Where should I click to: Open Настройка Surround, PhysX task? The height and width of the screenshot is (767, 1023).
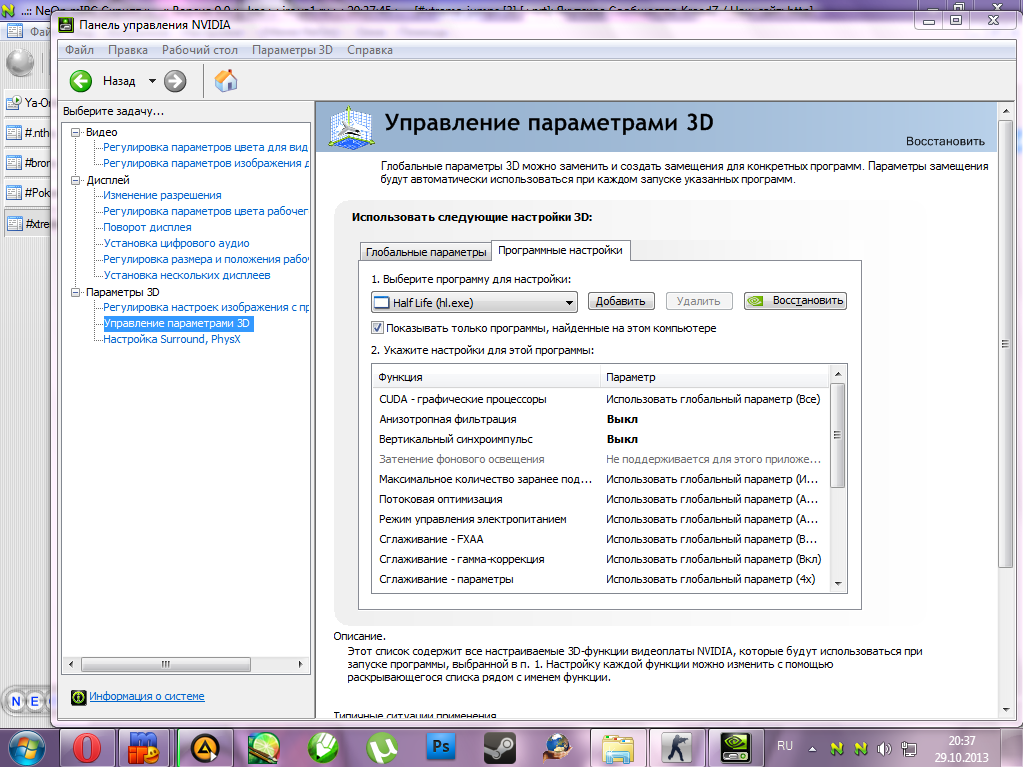[172, 339]
